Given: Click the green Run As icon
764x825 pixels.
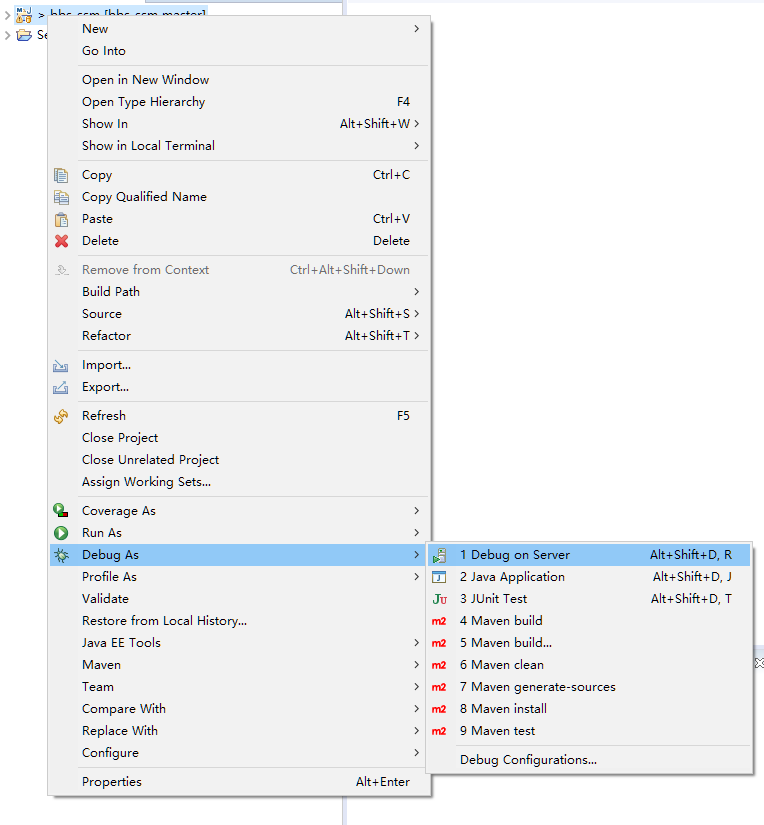Looking at the screenshot, I should [61, 533].
